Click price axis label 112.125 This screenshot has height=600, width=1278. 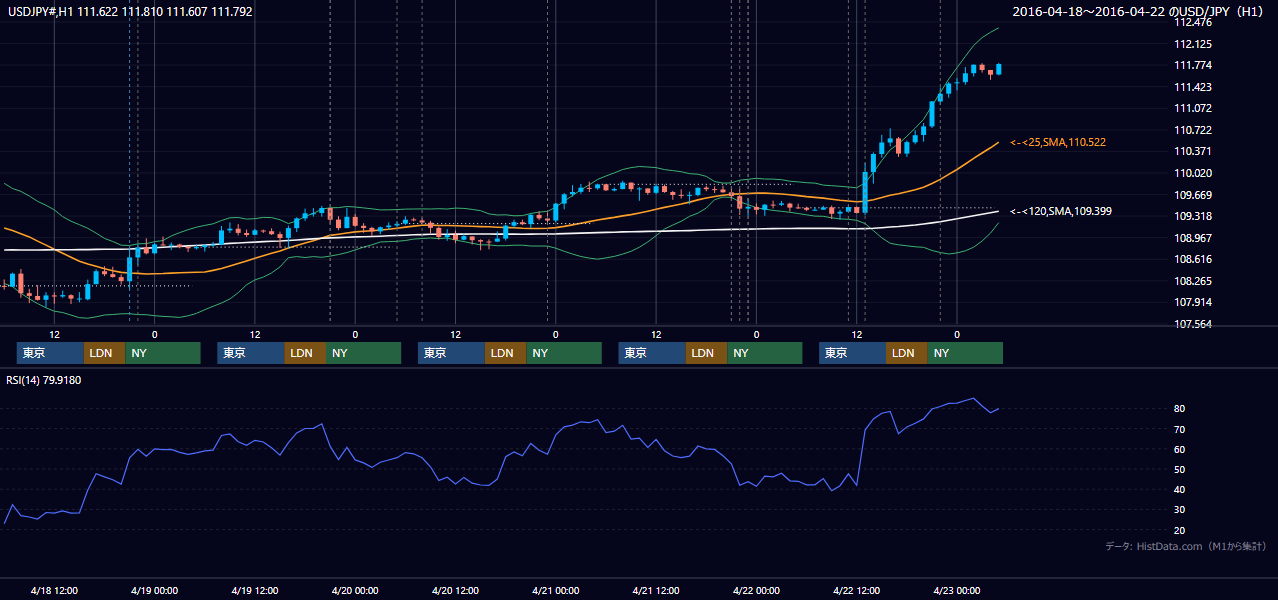click(1193, 44)
